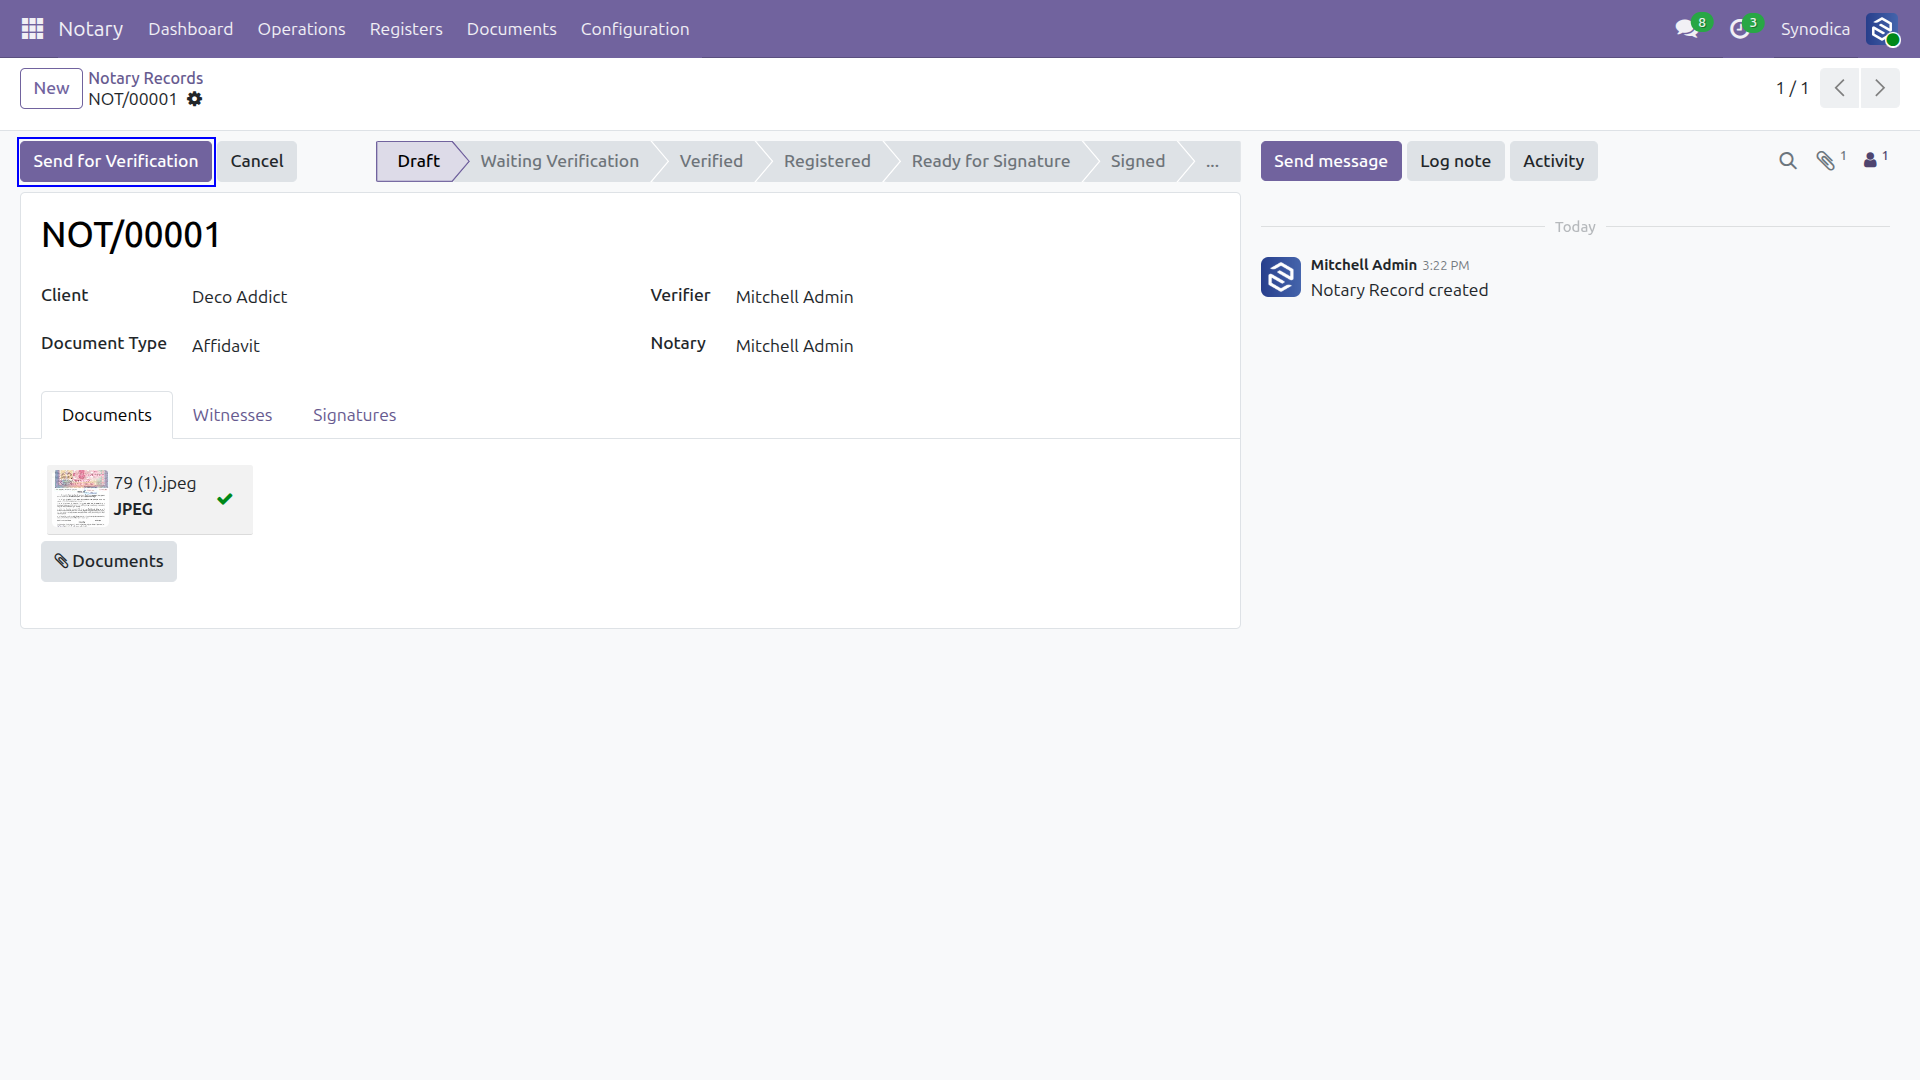Switch to Witnesses tab
The image size is (1920, 1080).
[x=232, y=415]
